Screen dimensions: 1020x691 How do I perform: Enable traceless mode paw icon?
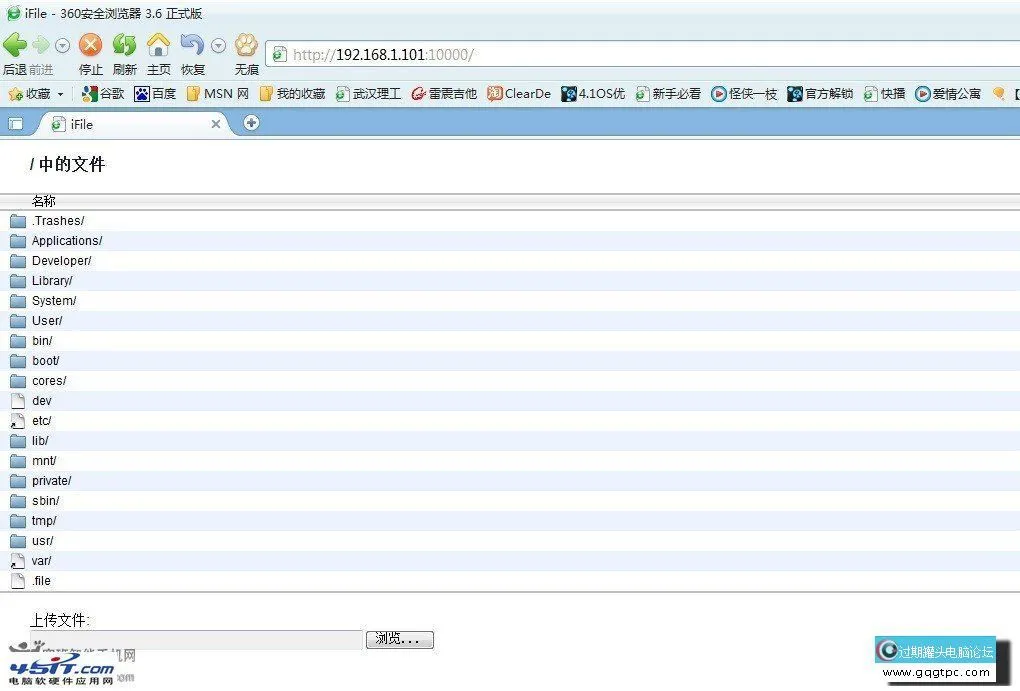coord(246,45)
